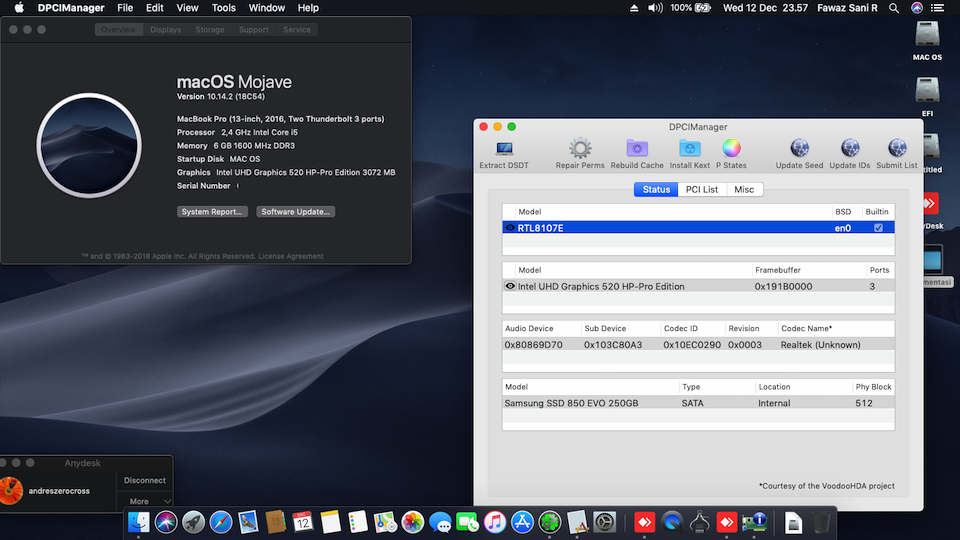This screenshot has width=960, height=540.
Task: Open the Tools menu in menu bar
Action: coord(224,8)
